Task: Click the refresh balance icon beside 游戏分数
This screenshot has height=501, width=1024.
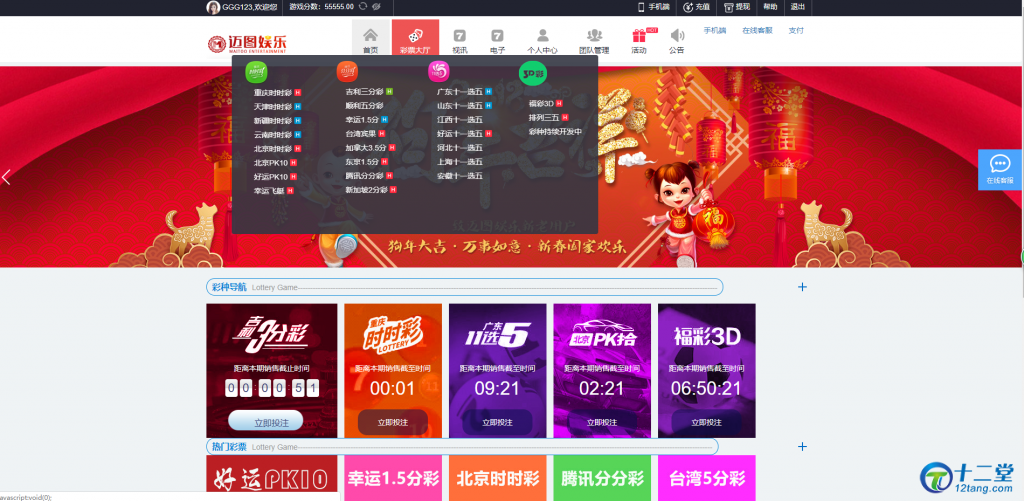Action: coord(362,7)
